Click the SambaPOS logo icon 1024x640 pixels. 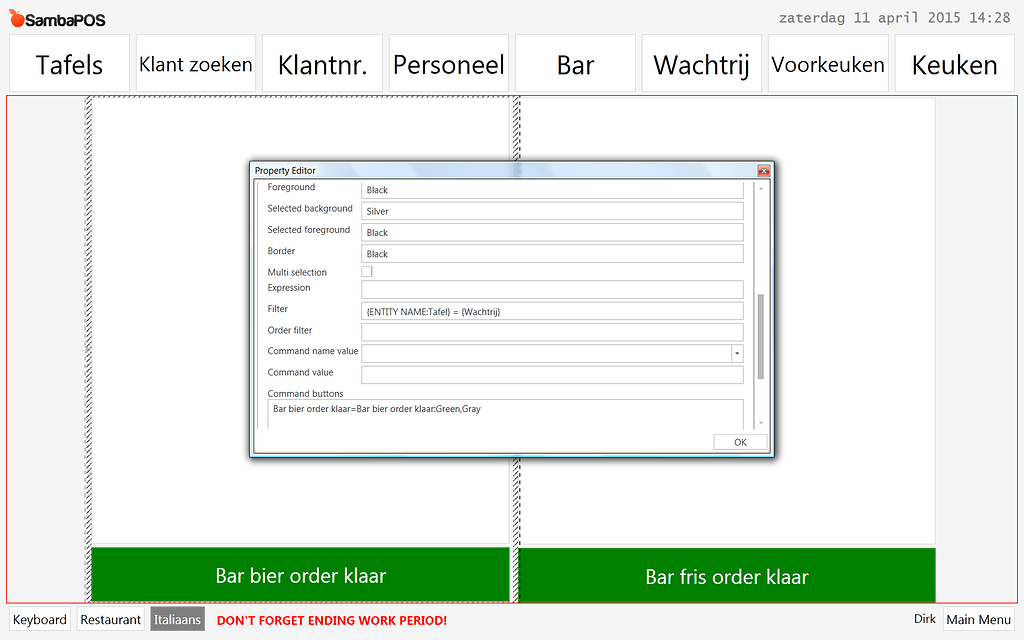pyautogui.click(x=15, y=17)
